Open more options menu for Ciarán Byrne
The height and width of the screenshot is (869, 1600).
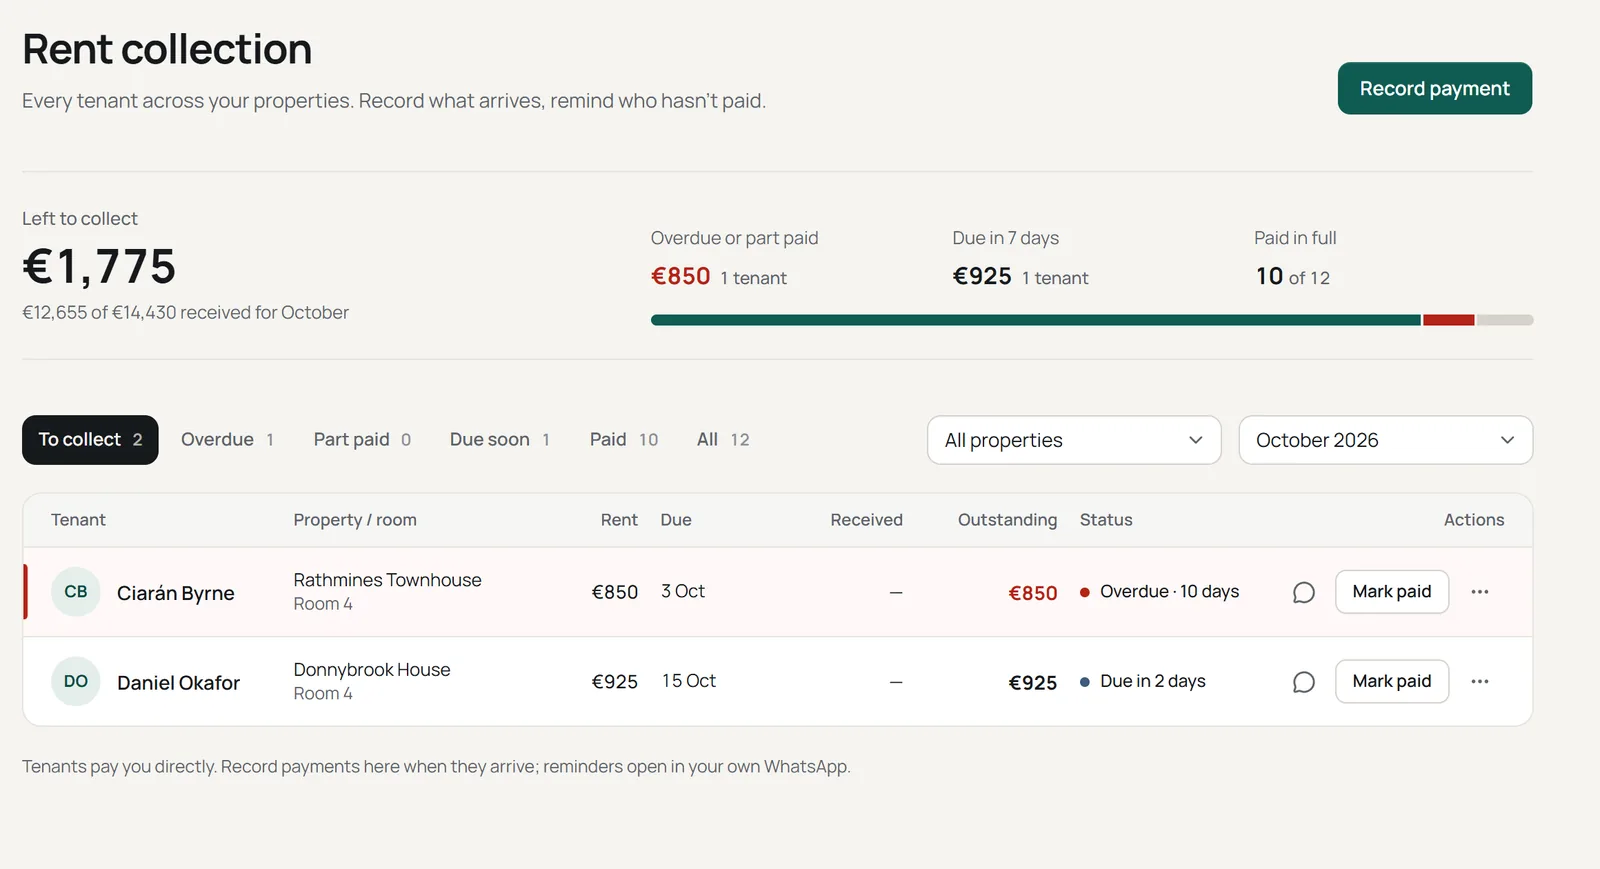pos(1480,592)
